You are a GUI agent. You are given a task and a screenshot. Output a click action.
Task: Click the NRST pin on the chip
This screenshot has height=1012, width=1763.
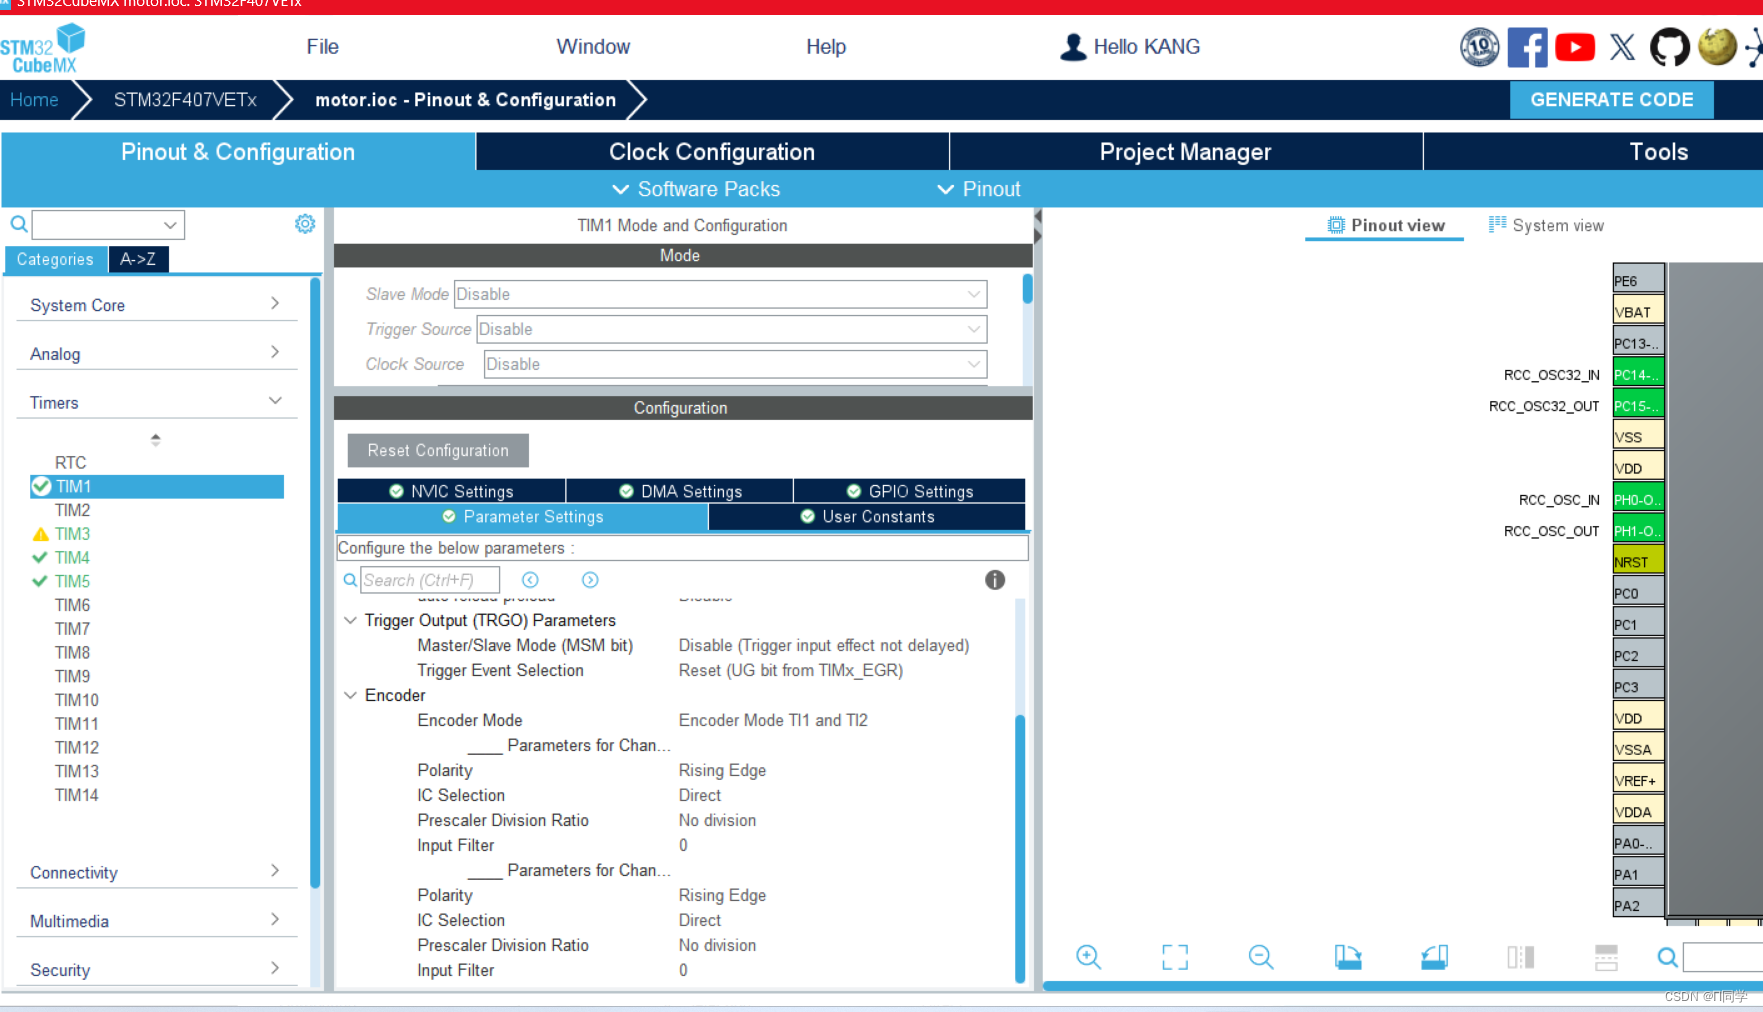[1638, 562]
